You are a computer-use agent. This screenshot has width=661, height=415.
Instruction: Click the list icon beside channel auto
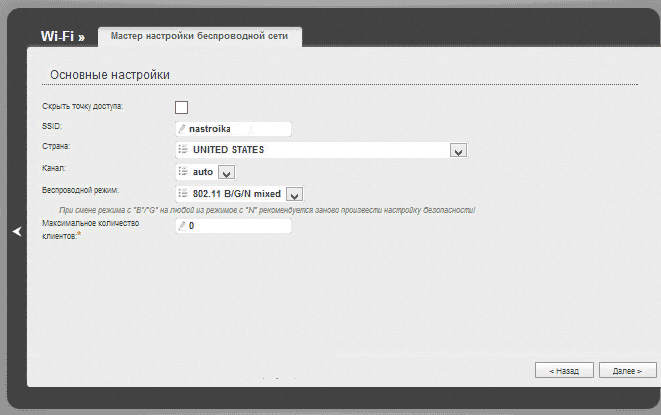(182, 172)
